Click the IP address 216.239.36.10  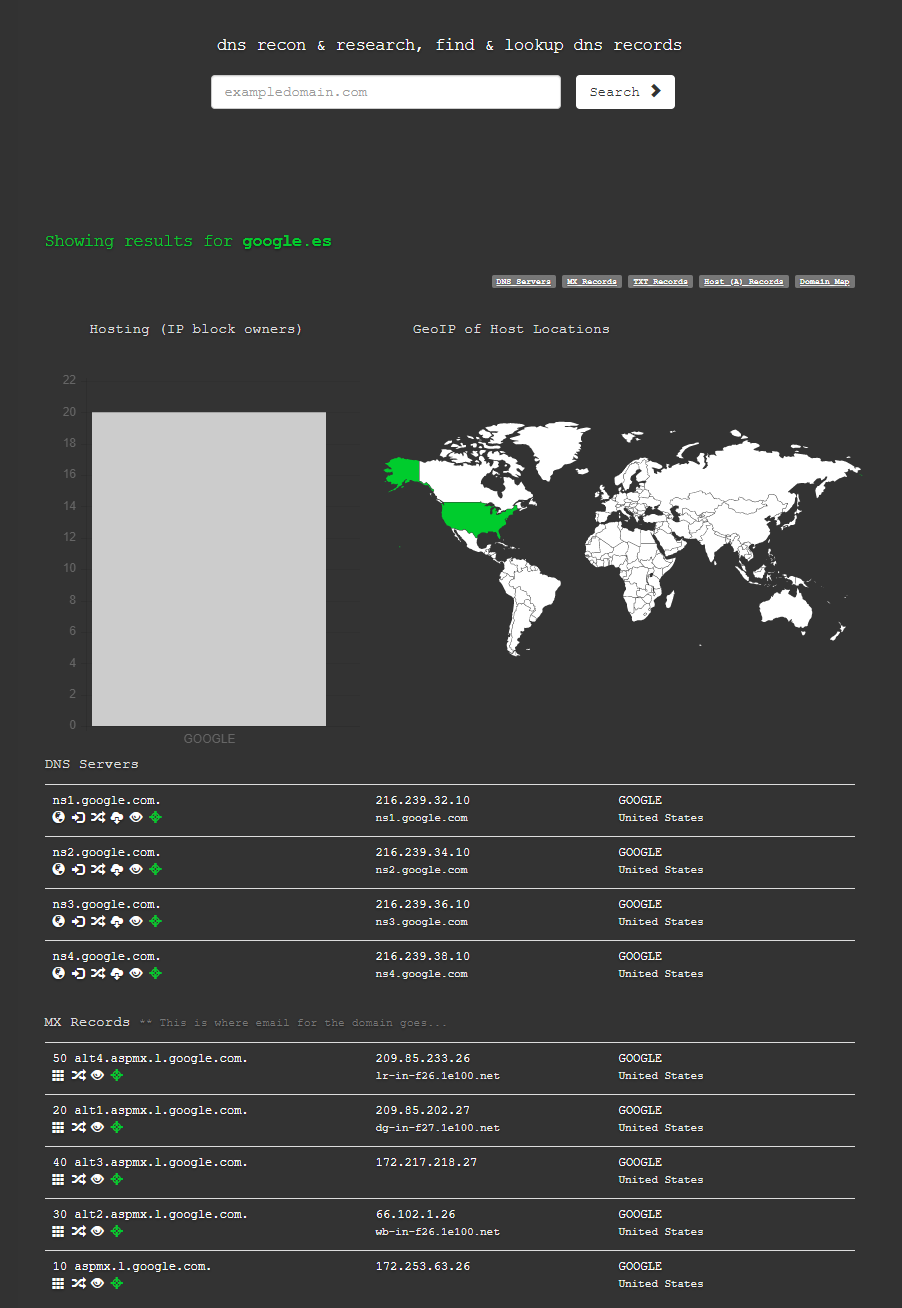click(422, 904)
